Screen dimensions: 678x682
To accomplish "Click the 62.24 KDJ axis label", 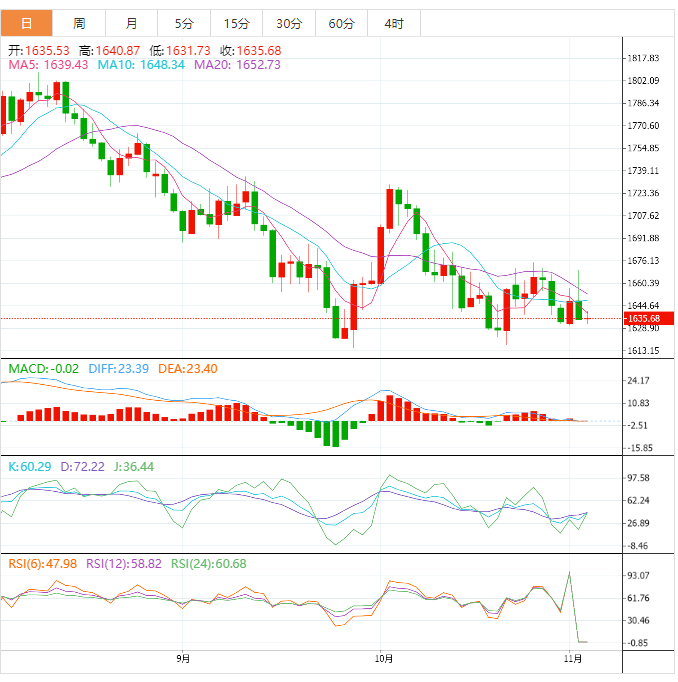I will (638, 501).
